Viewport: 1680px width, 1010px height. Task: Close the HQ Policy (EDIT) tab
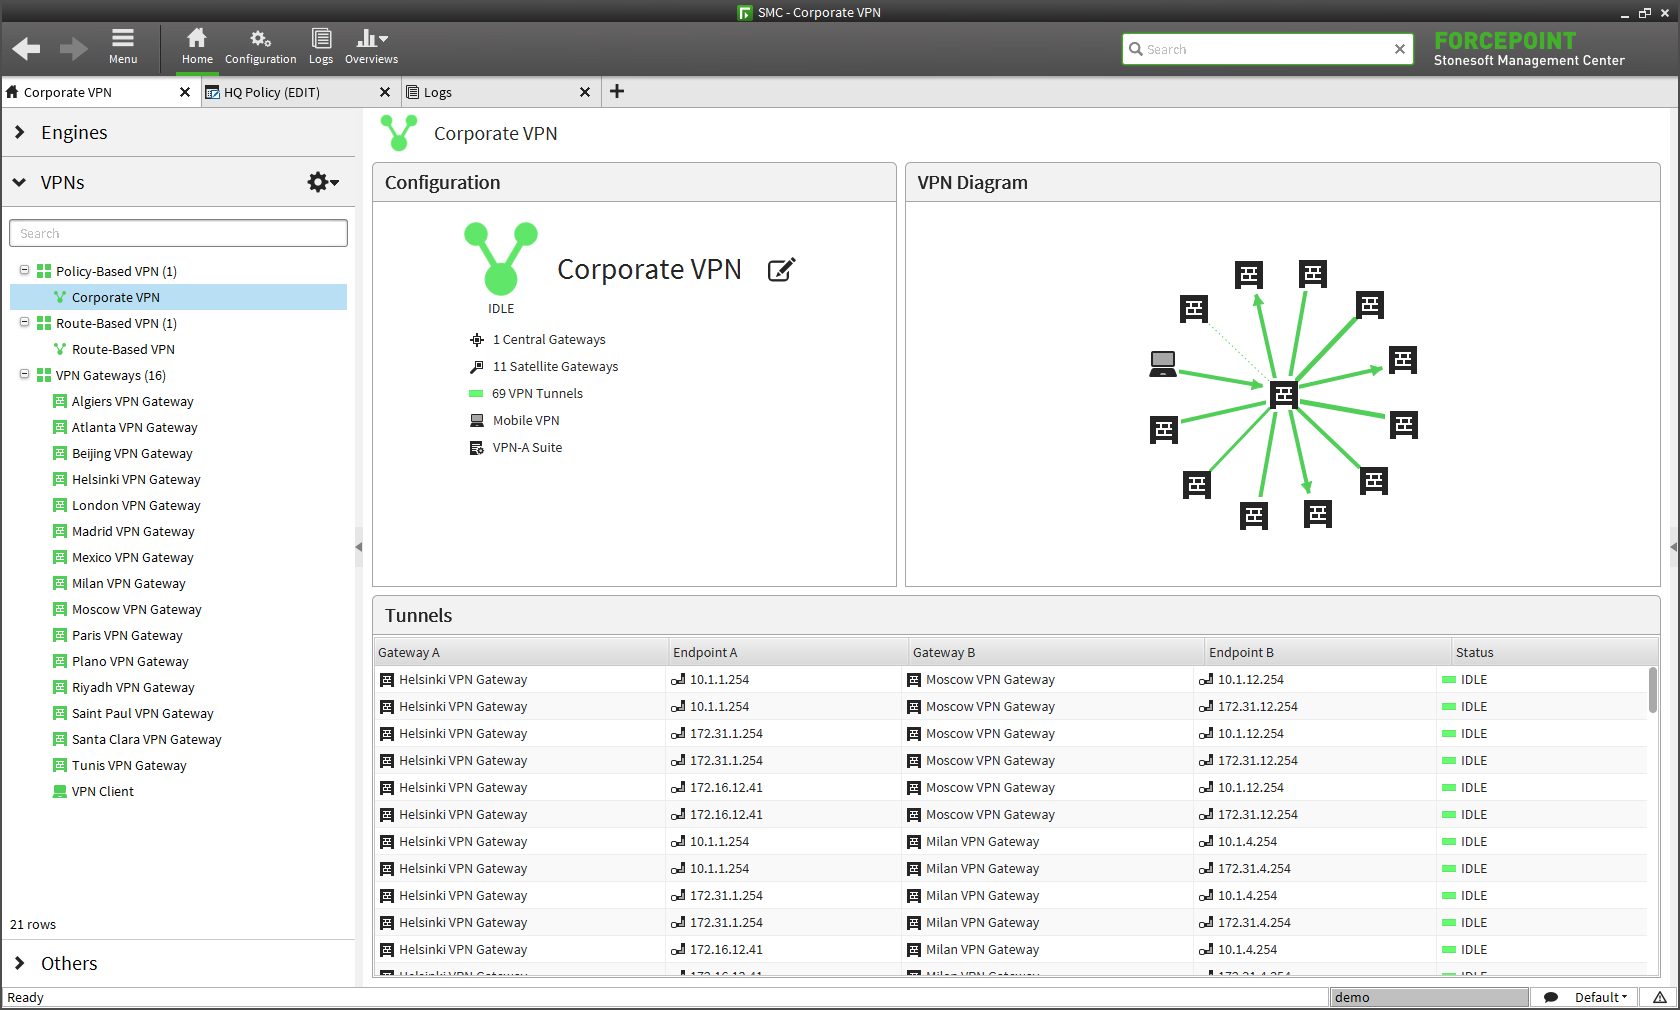(x=385, y=92)
